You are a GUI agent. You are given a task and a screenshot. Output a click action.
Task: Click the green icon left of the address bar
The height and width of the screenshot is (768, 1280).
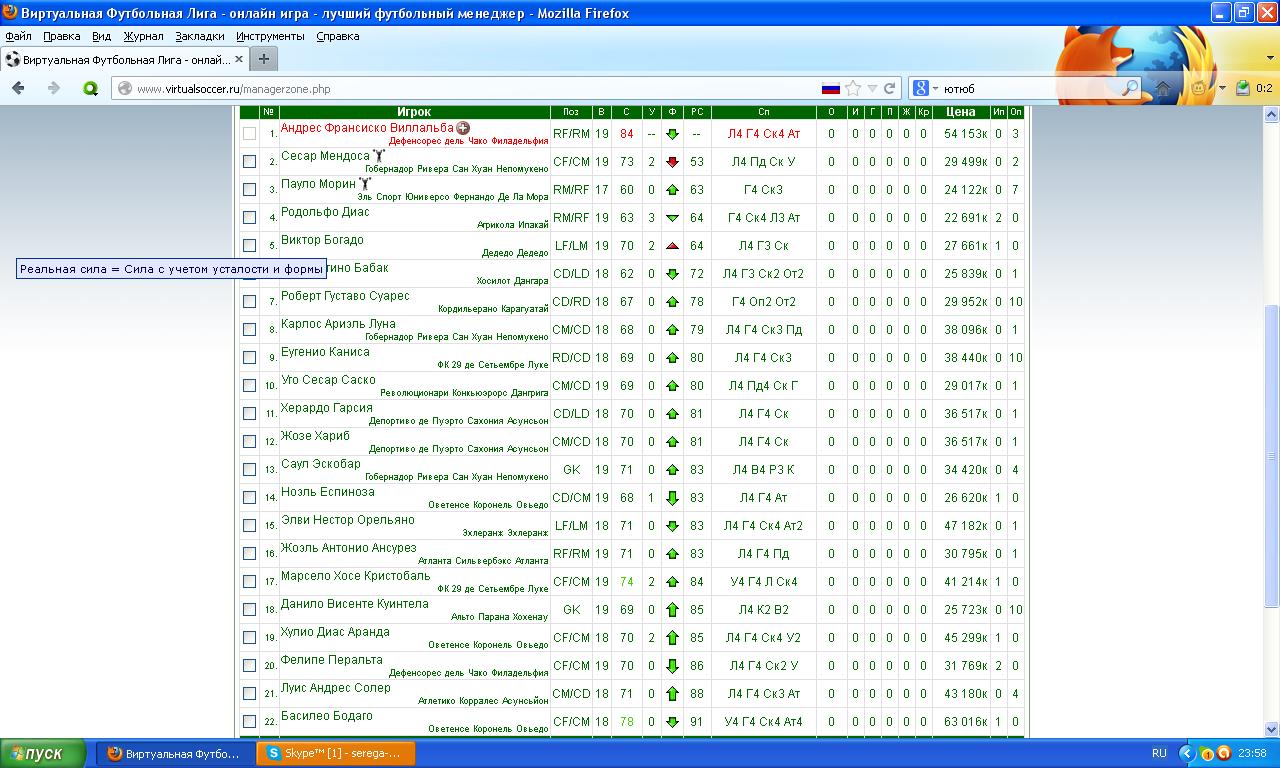pos(90,88)
